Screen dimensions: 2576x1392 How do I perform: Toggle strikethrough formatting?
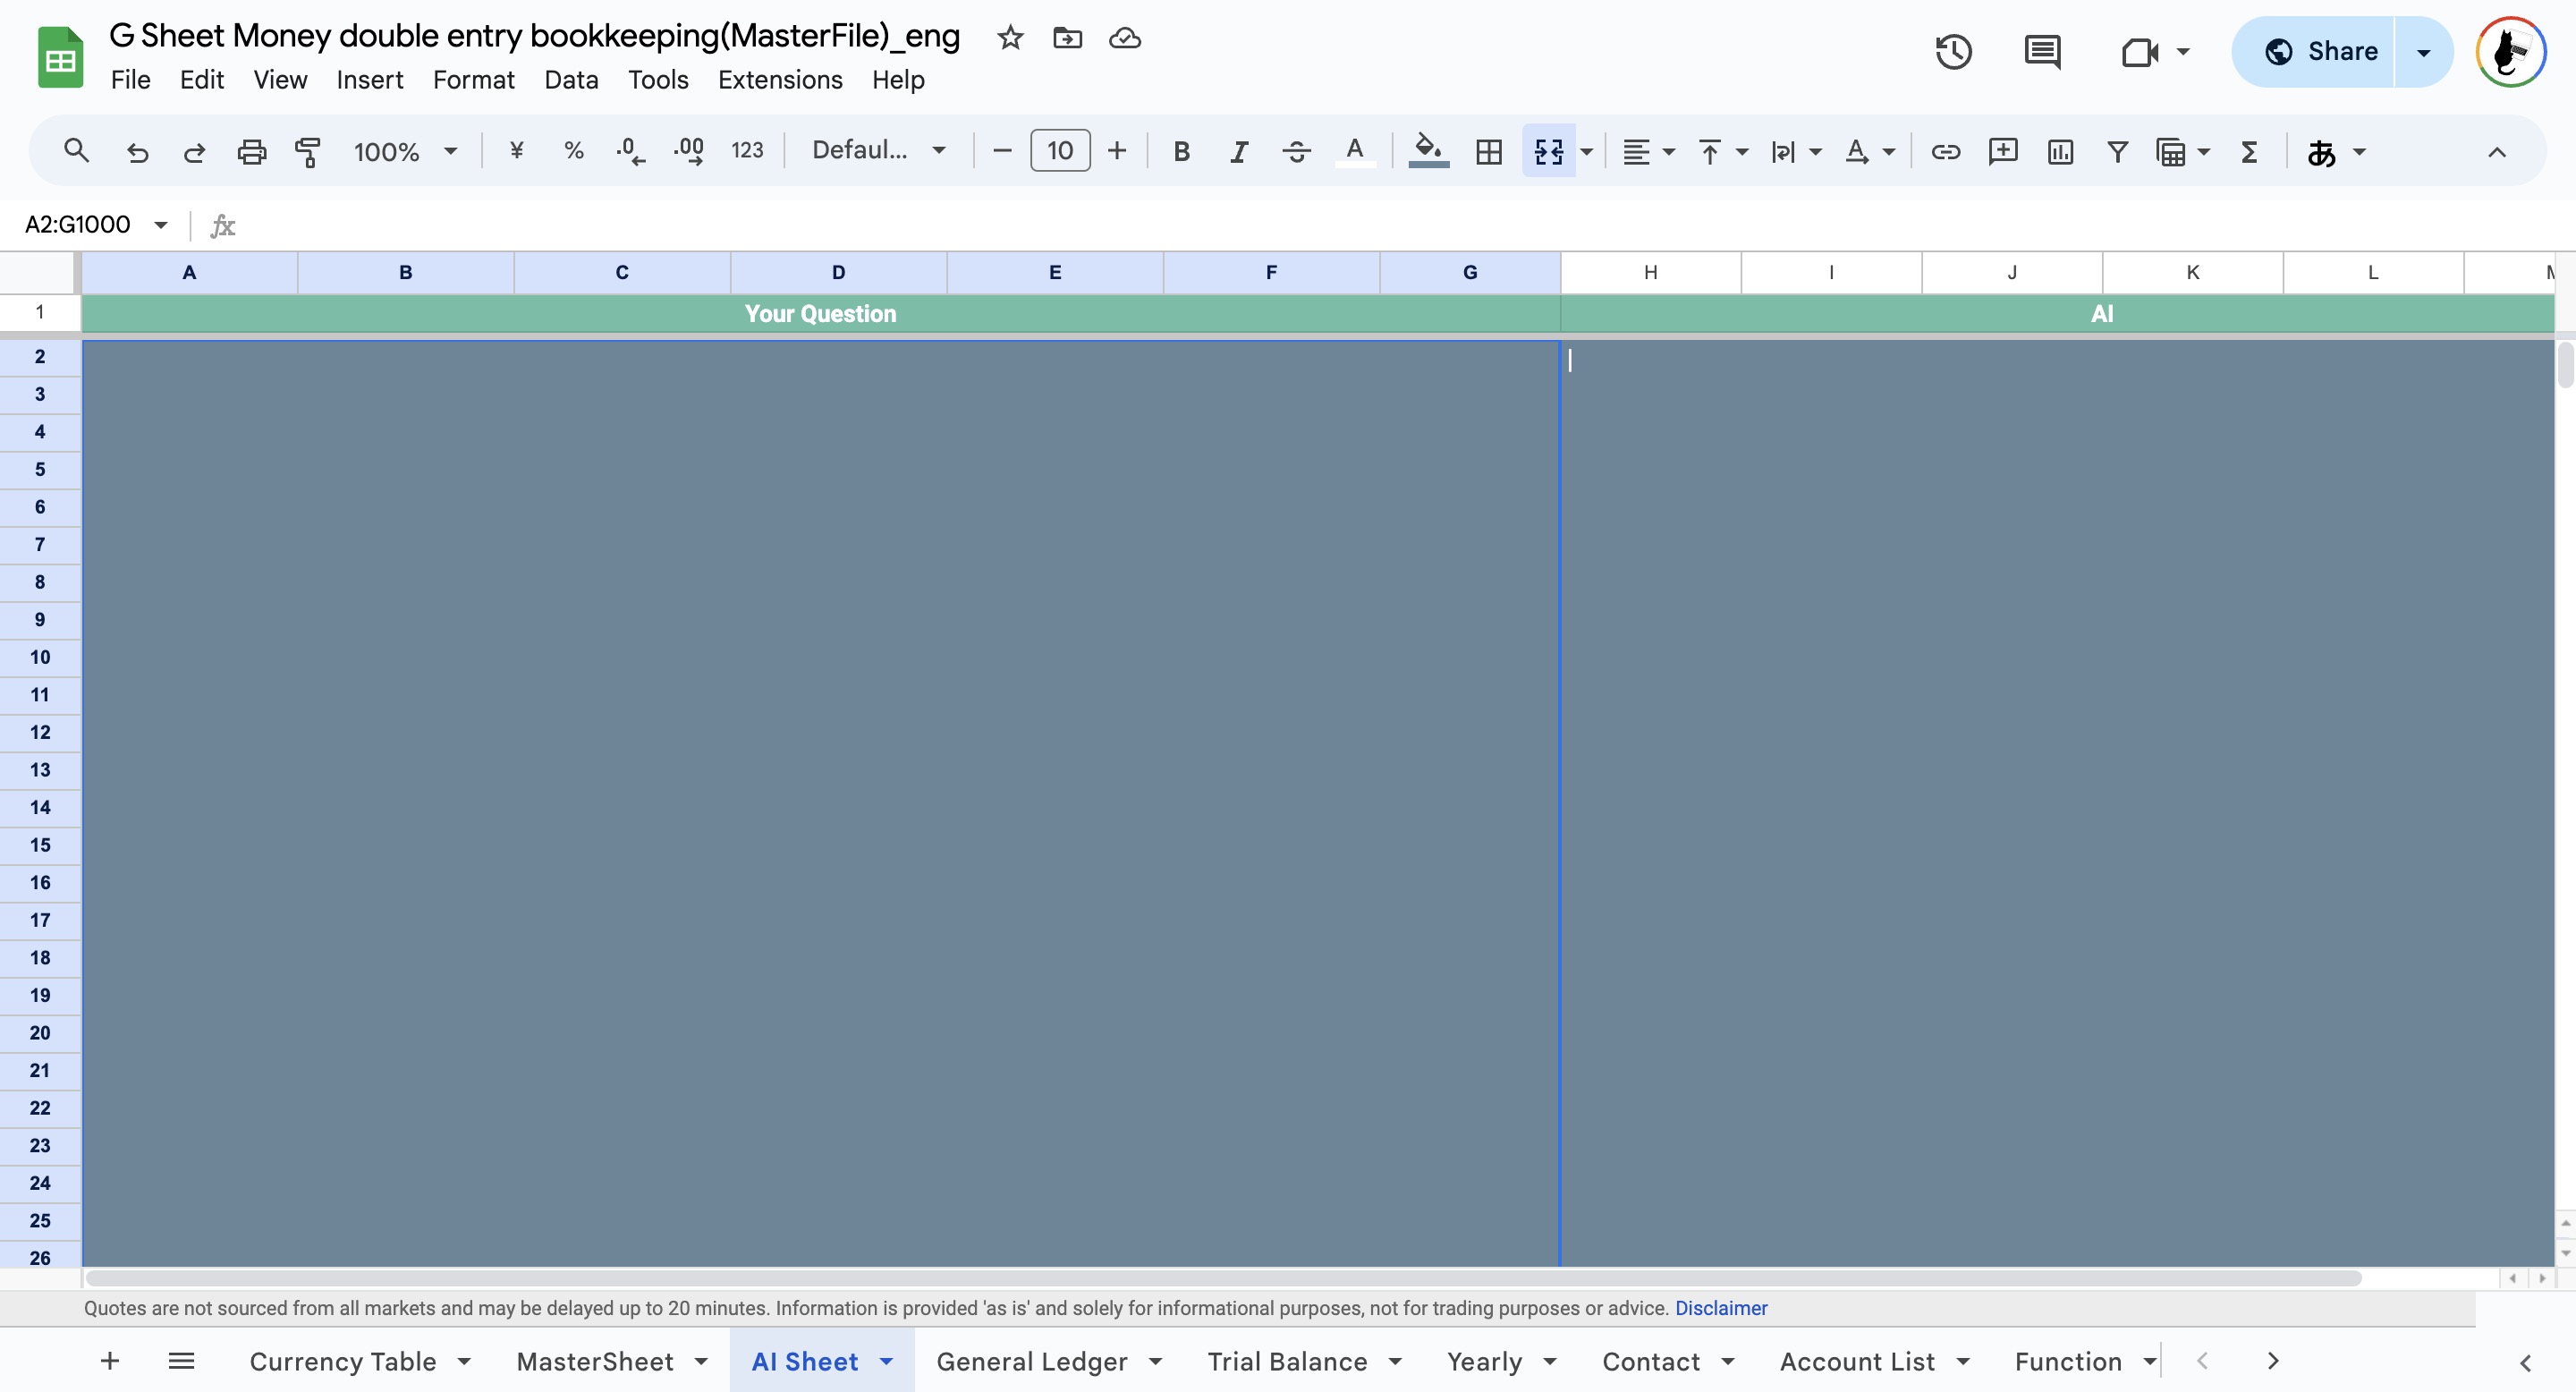(1296, 151)
